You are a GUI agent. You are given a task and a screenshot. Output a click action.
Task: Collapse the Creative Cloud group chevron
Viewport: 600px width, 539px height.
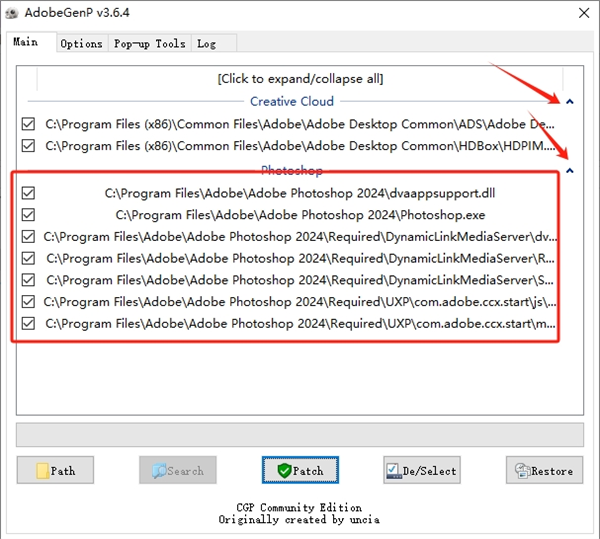coord(570,102)
